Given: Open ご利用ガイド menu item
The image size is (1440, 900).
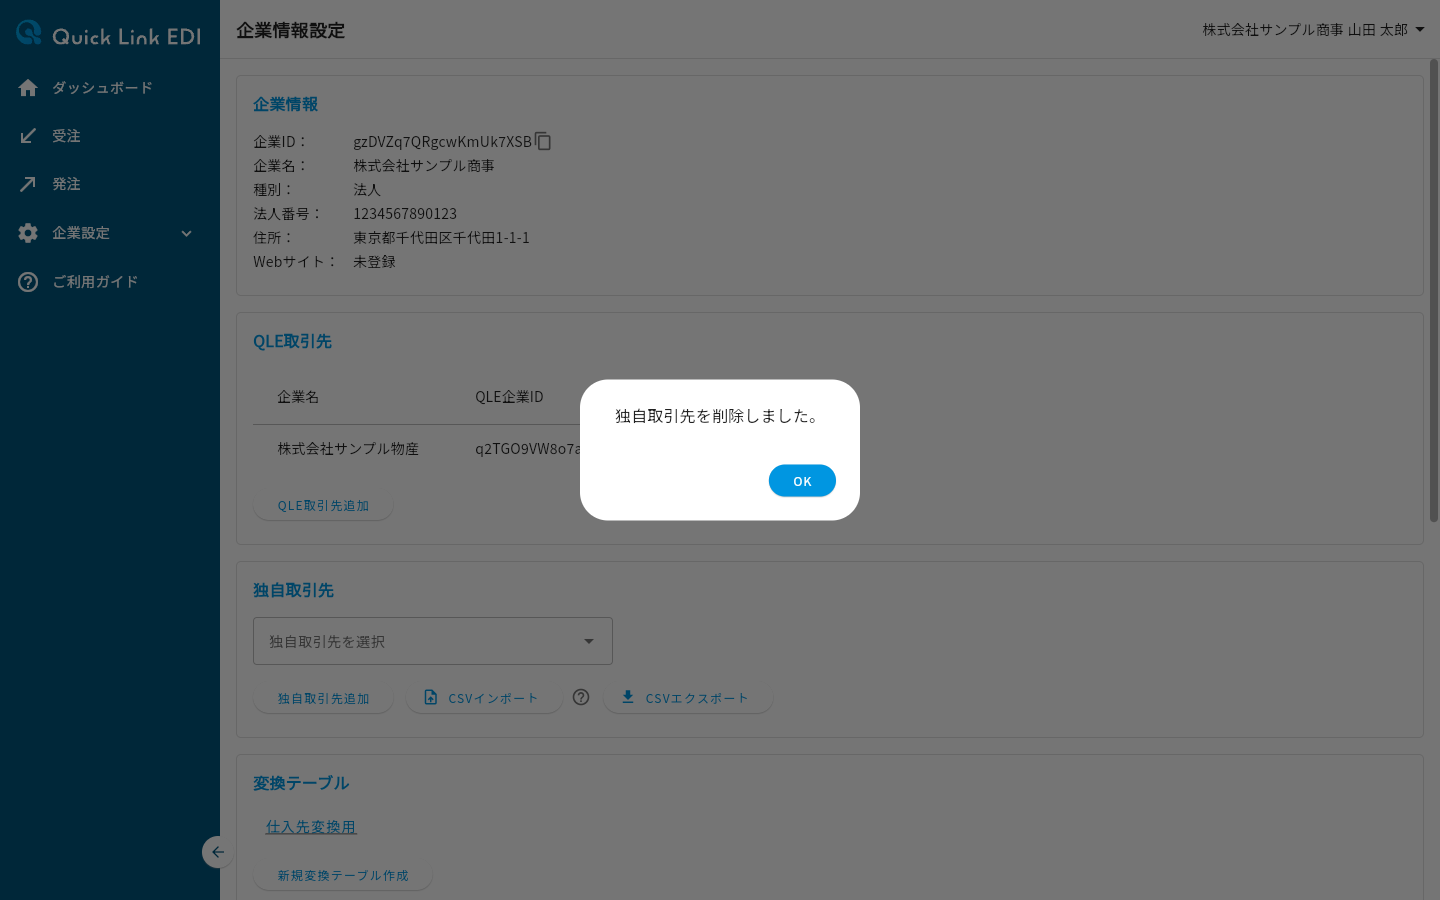Looking at the screenshot, I should (110, 282).
